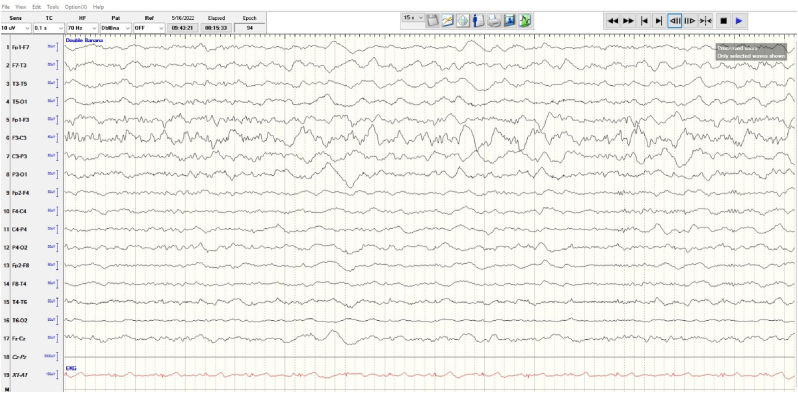Select channel 9 Fp2-F4 label

[x=21, y=193]
